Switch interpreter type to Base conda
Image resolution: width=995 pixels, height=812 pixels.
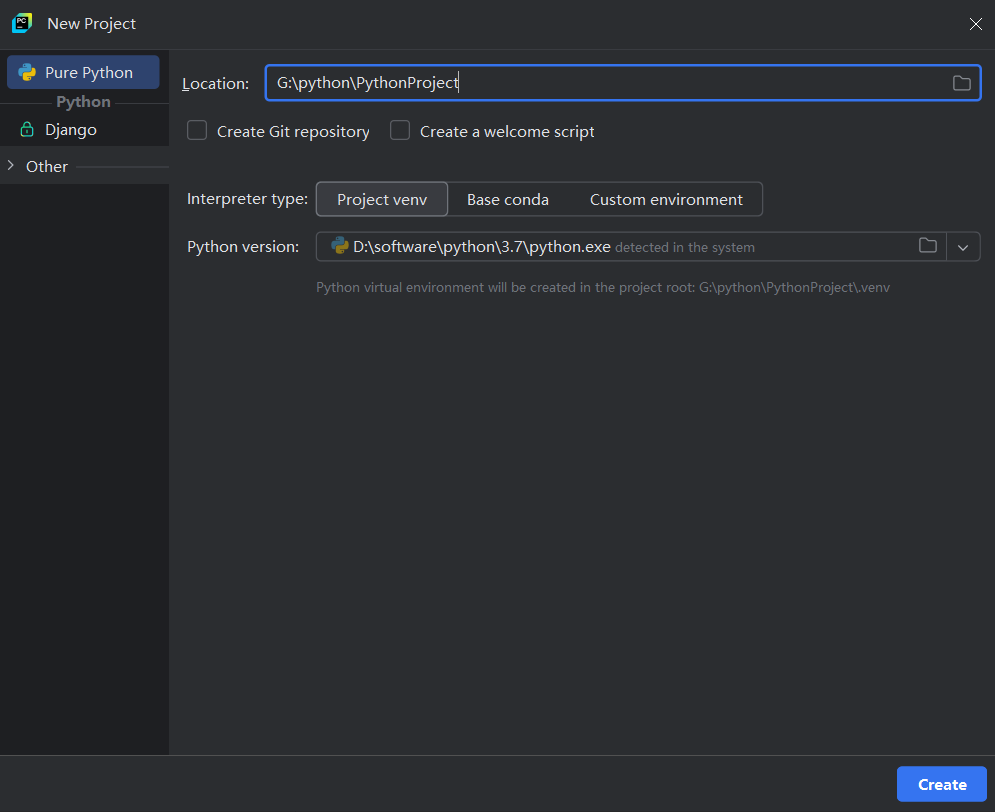coord(508,199)
